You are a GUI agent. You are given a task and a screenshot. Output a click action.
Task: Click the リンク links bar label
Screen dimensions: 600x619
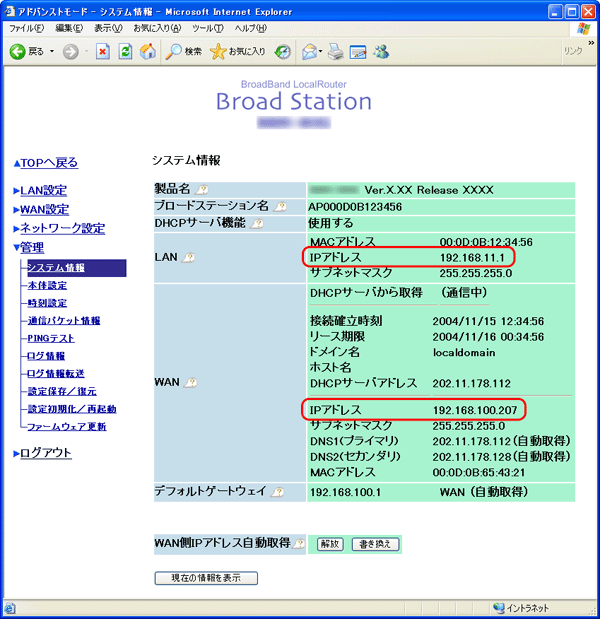tap(573, 51)
